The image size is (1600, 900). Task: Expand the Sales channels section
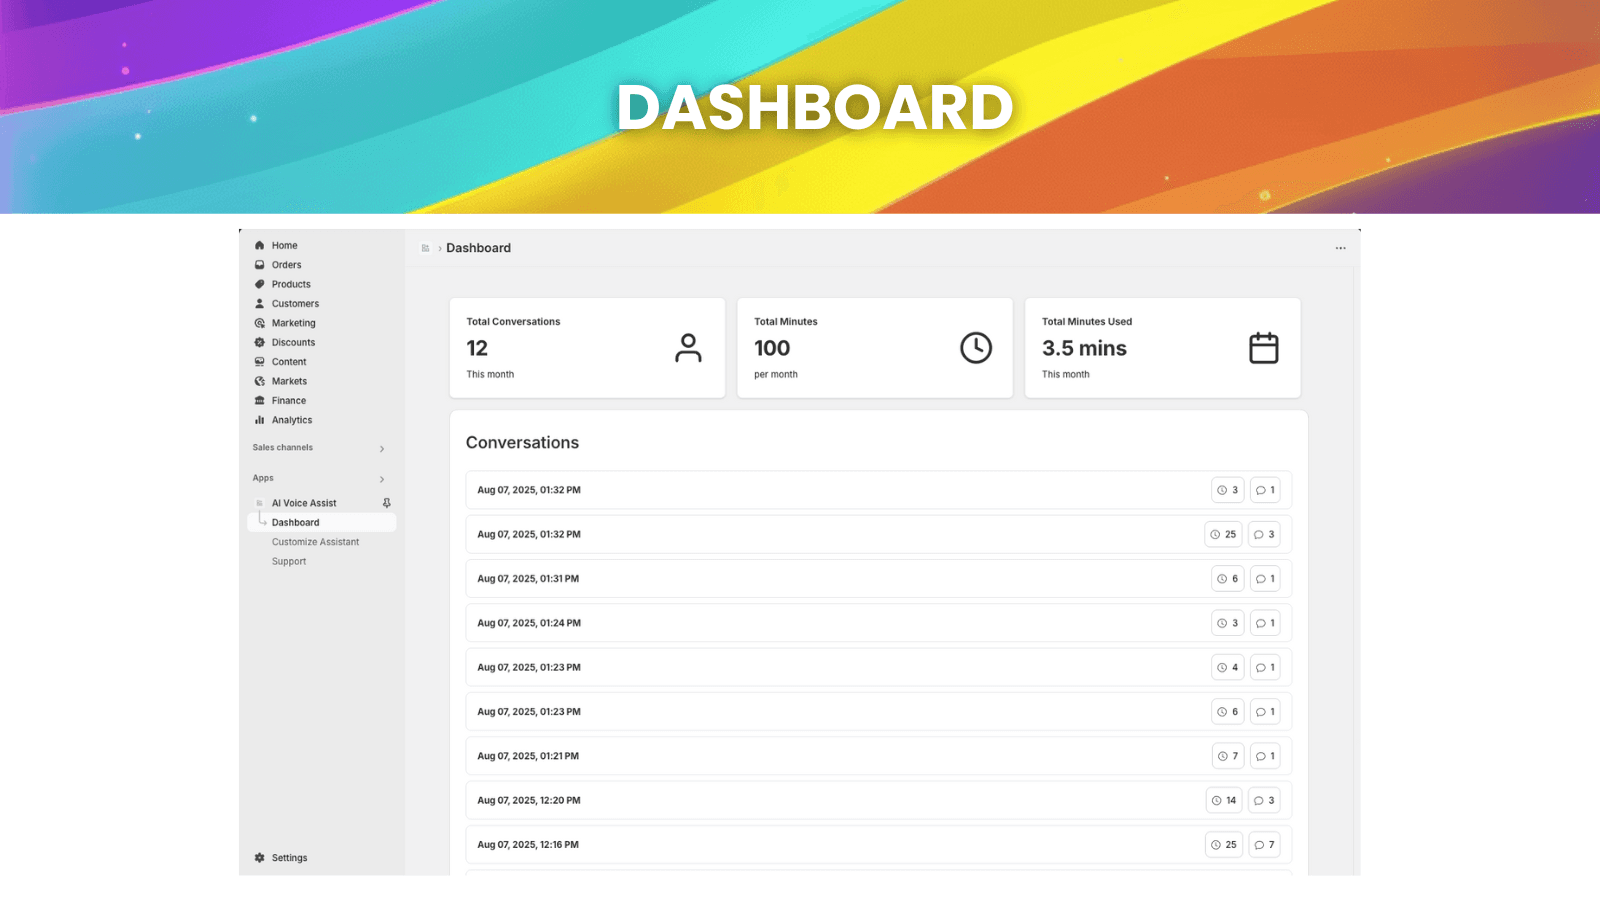click(x=381, y=448)
